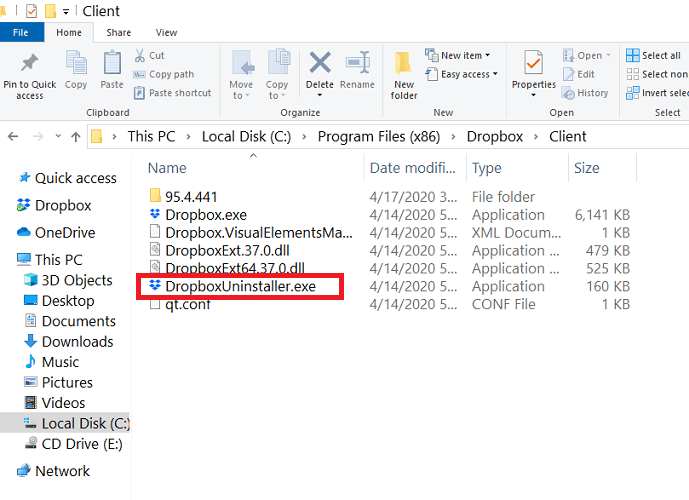The width and height of the screenshot is (689, 500).
Task: Sort by Name column header
Action: [167, 168]
